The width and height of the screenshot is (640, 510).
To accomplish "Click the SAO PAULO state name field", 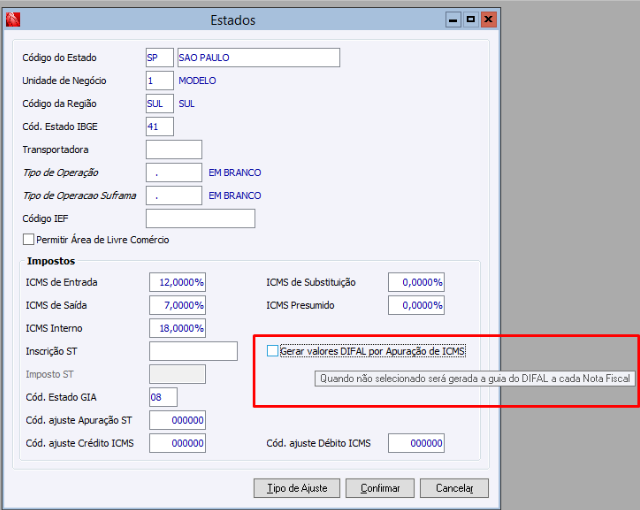I will click(x=258, y=58).
